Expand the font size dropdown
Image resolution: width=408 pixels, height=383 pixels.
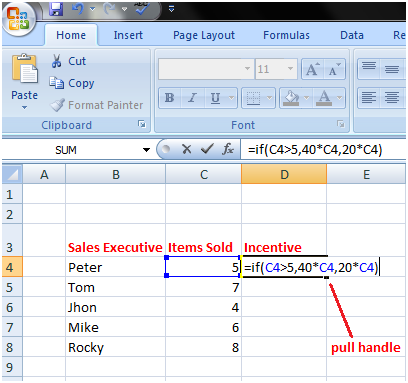[290, 69]
